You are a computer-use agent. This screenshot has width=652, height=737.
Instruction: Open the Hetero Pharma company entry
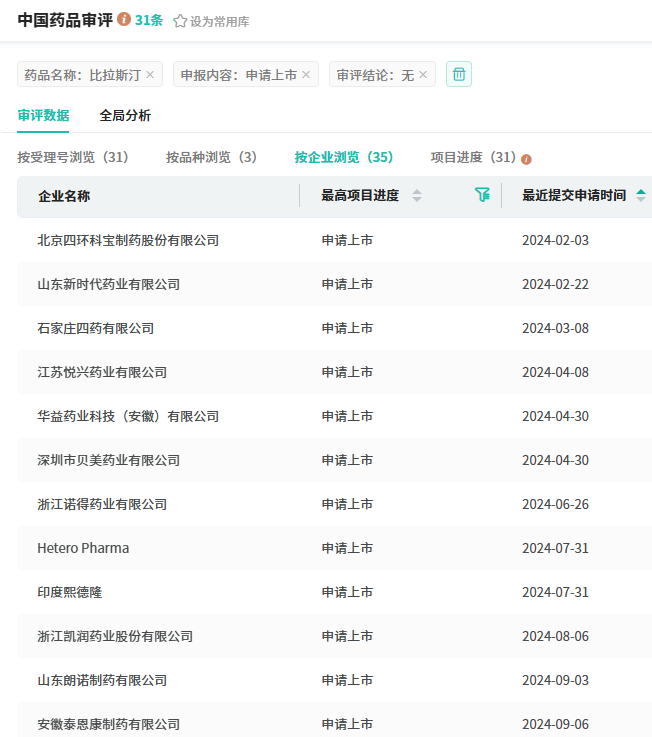pos(83,548)
